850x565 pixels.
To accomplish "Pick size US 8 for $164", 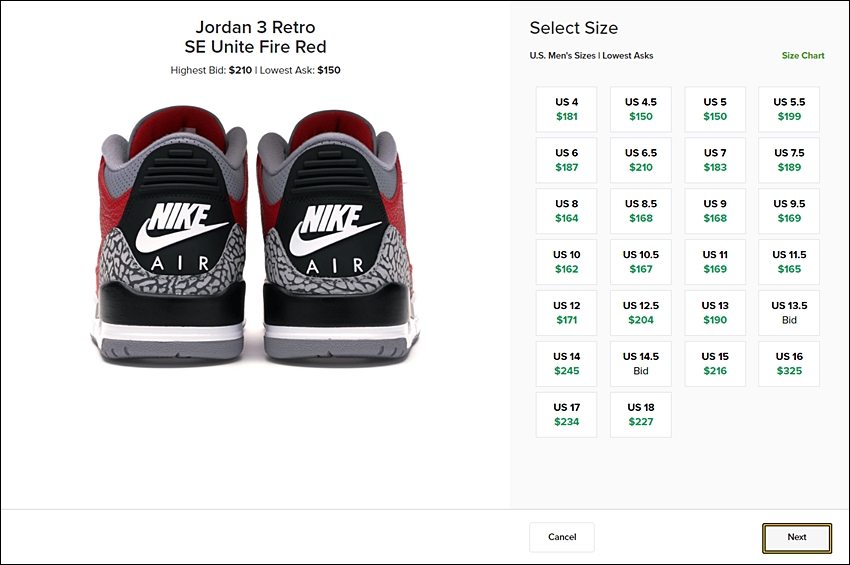I will click(566, 211).
